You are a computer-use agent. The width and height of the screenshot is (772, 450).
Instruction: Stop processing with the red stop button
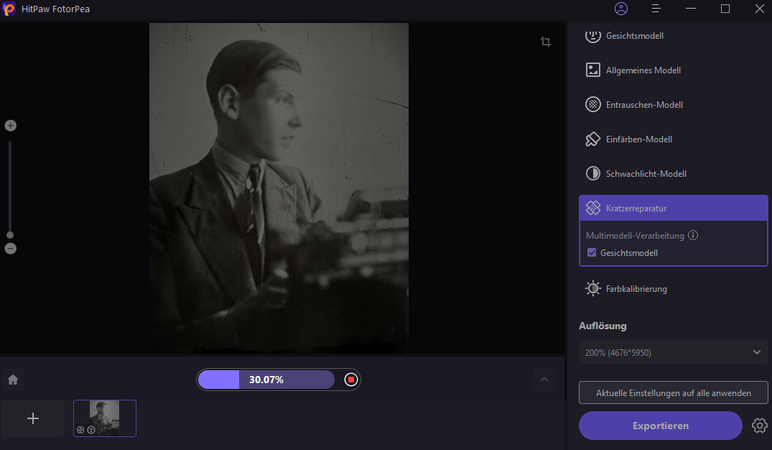(x=350, y=380)
